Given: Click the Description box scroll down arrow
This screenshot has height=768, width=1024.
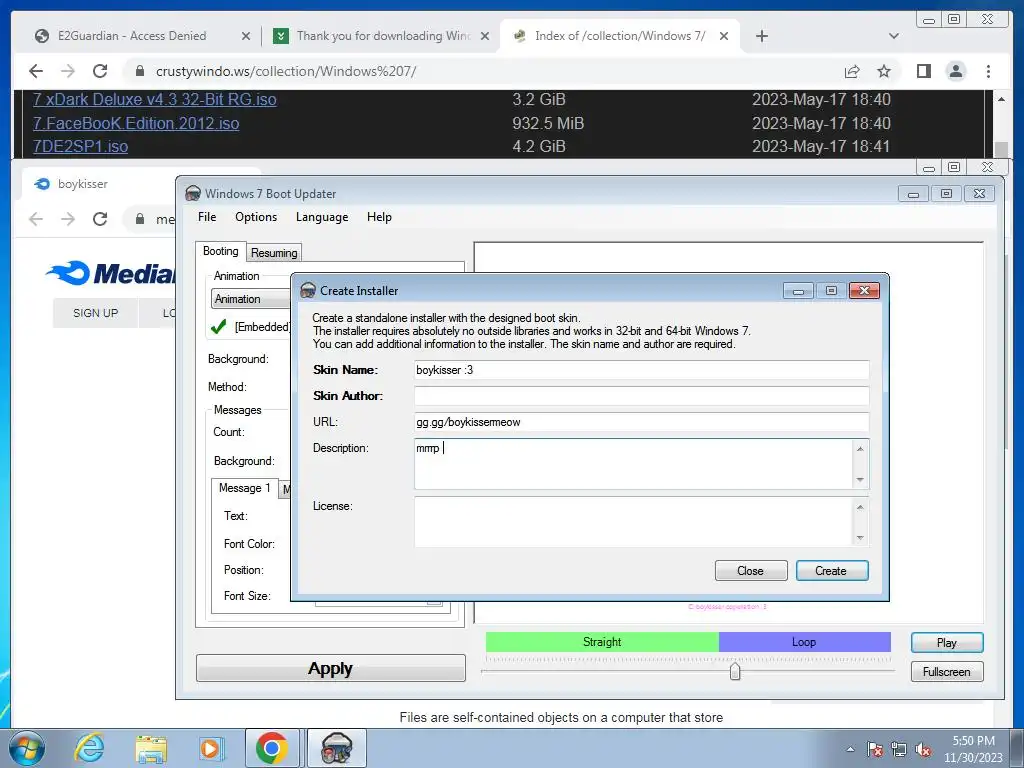Looking at the screenshot, I should pyautogui.click(x=860, y=480).
